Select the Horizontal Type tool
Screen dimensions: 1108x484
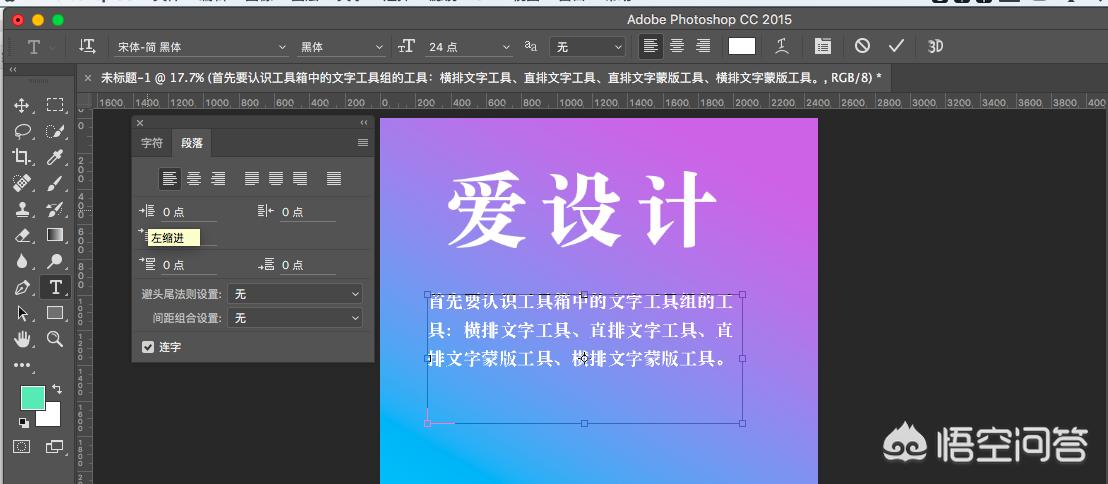point(55,287)
